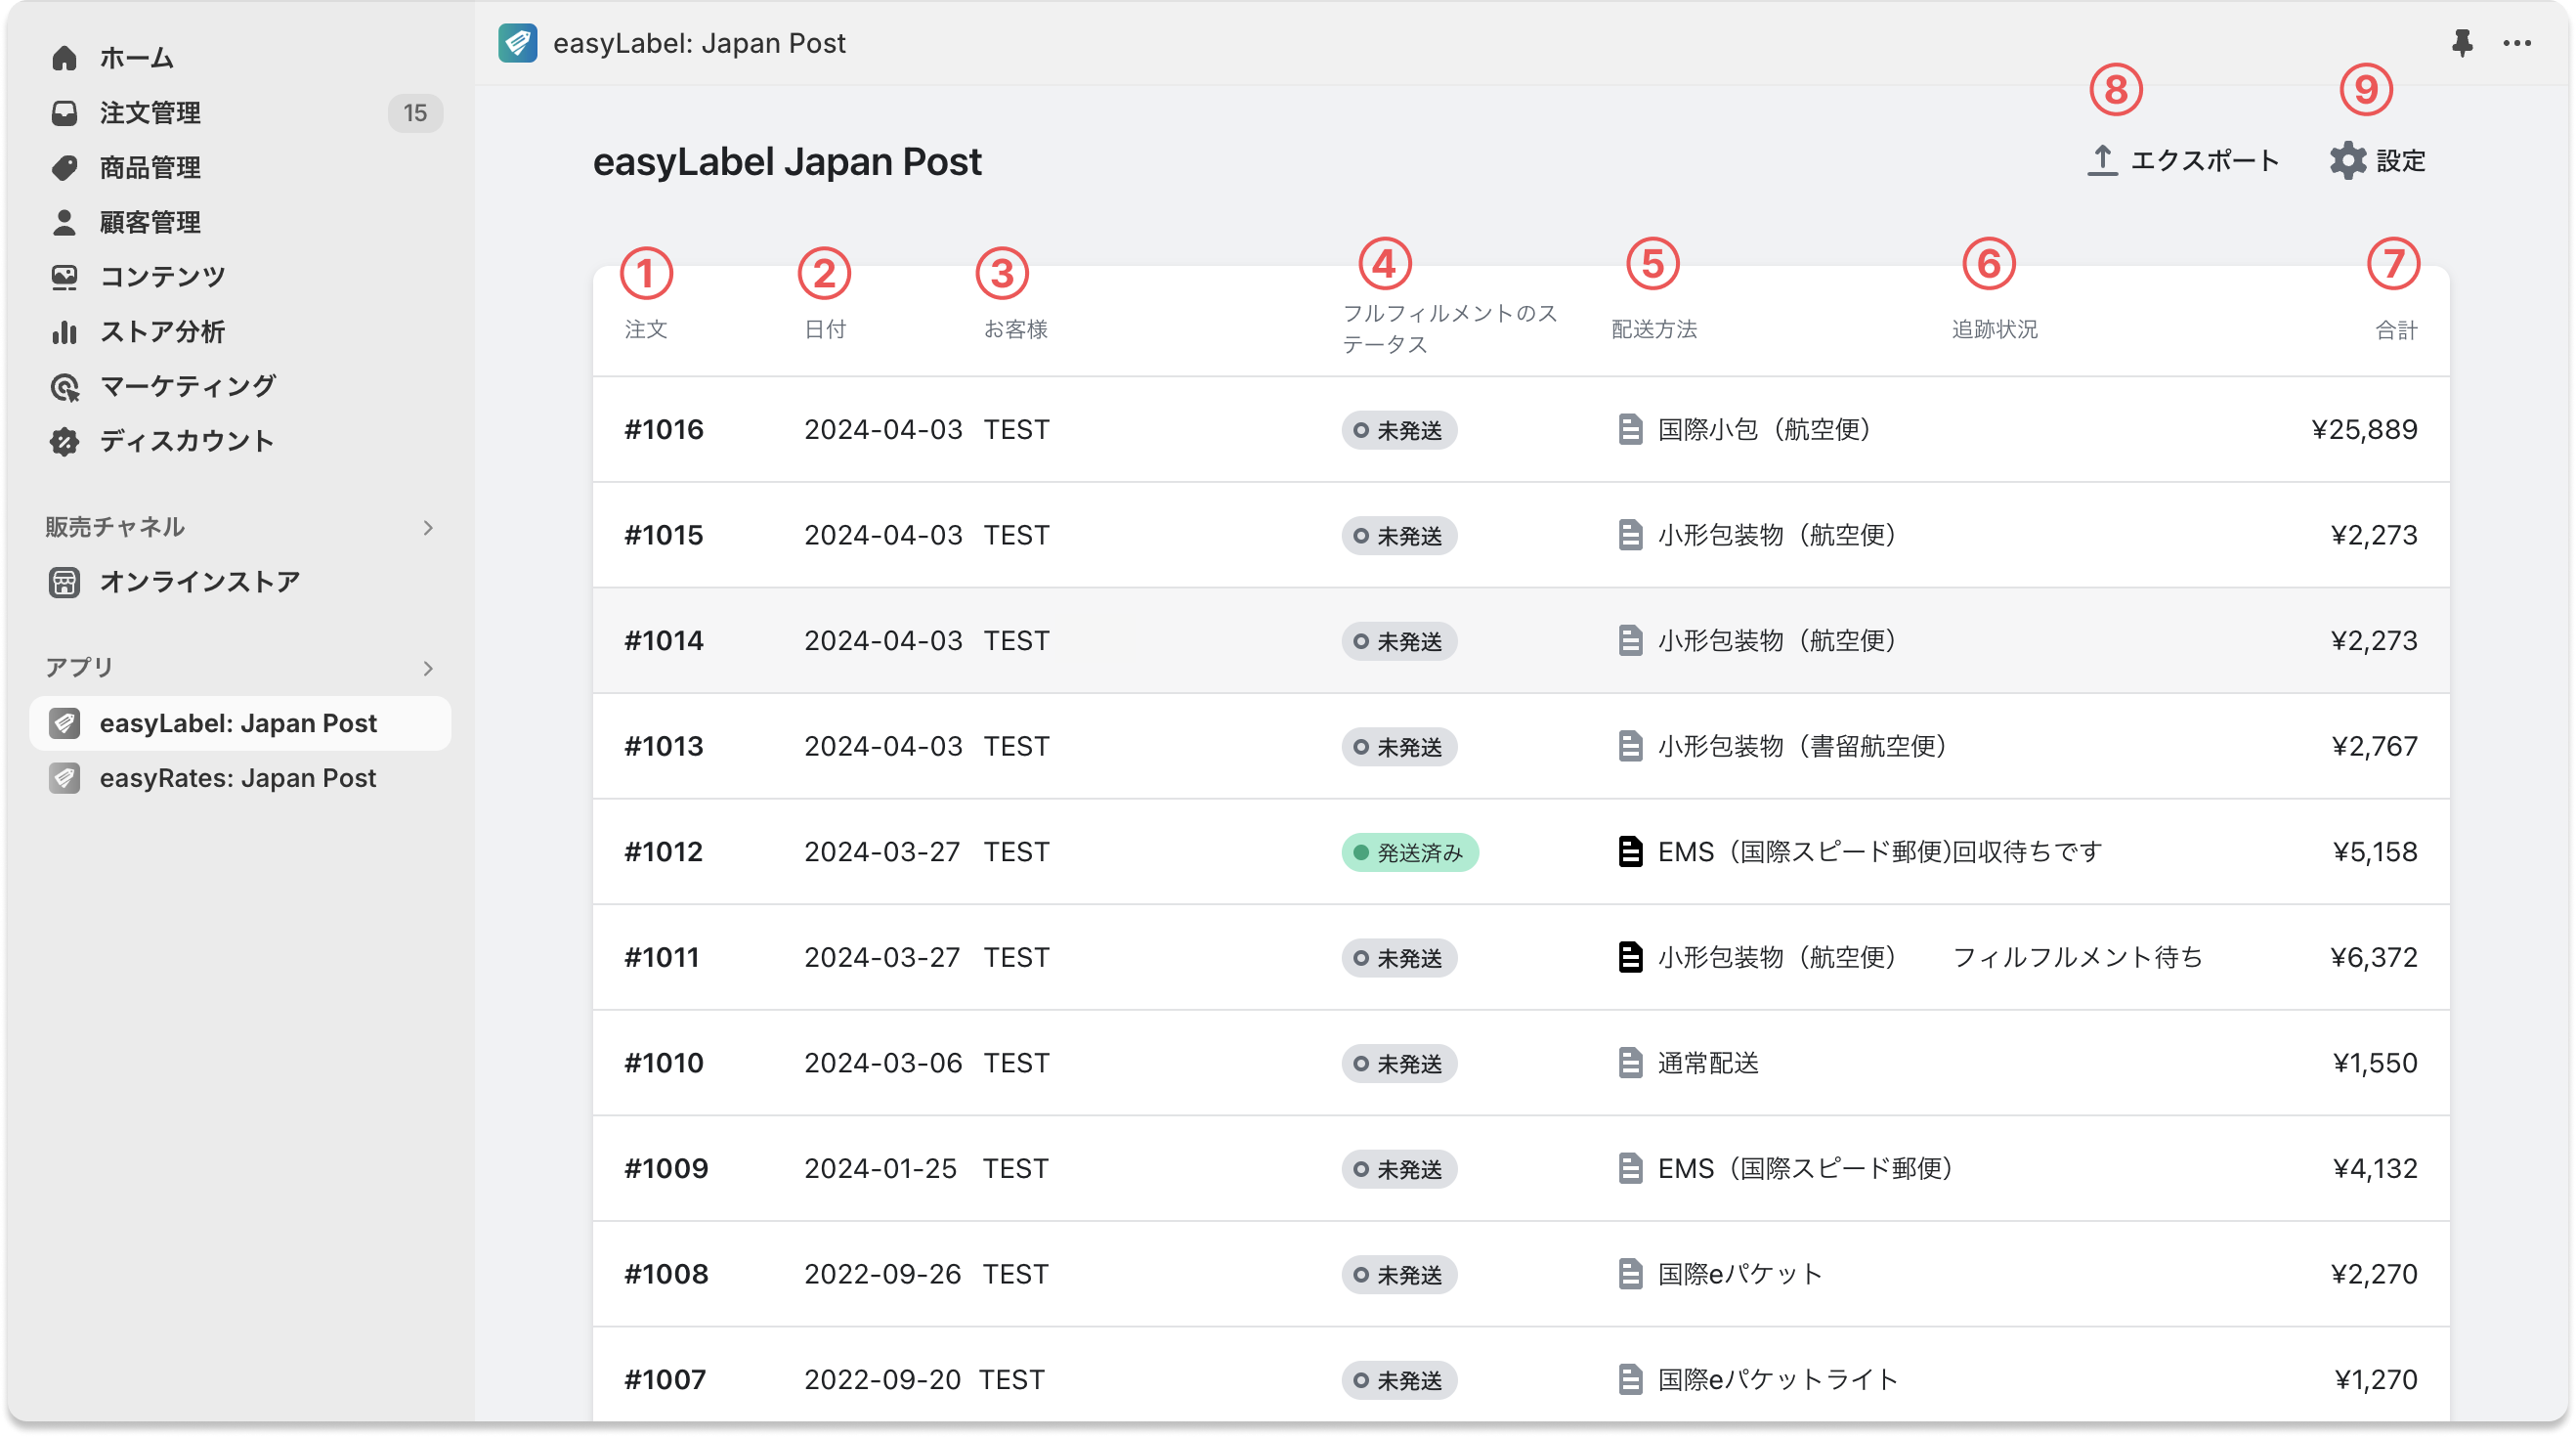2576x1437 pixels.
Task: Click the pin icon in top bar
Action: (x=2462, y=43)
